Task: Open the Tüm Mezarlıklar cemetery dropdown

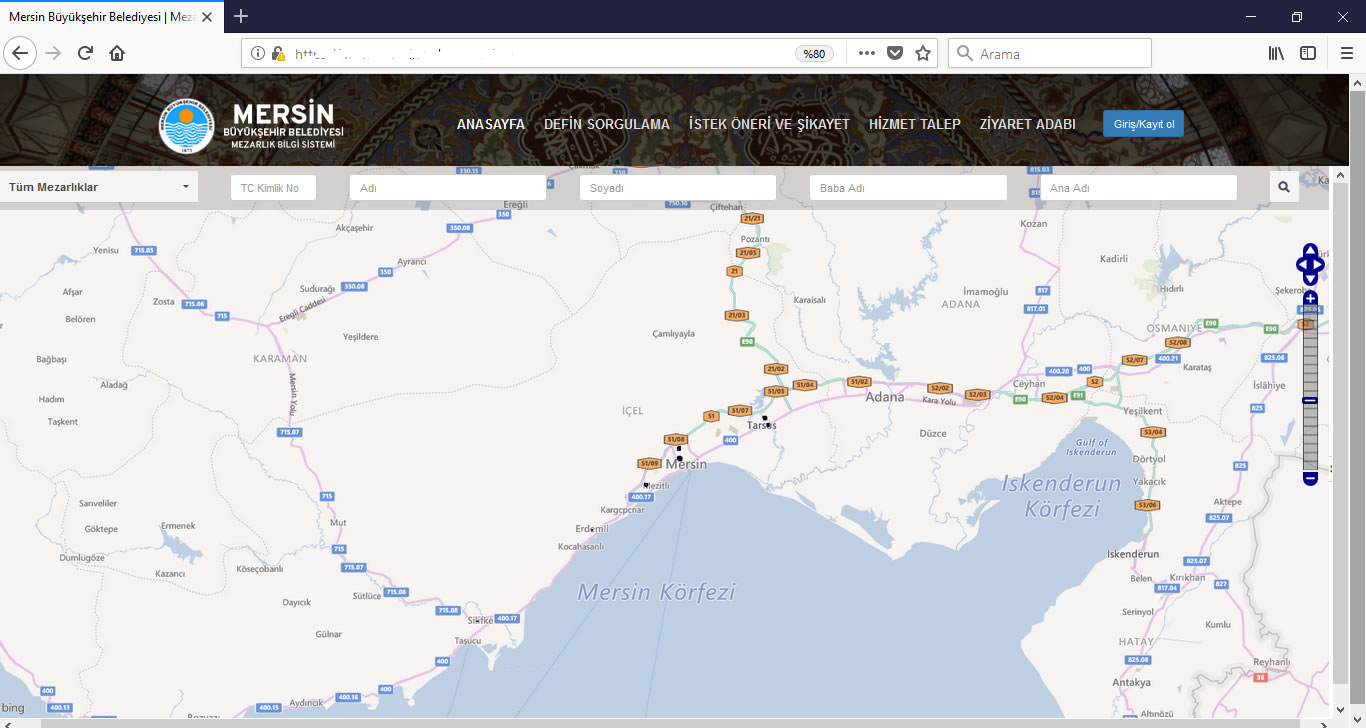Action: tap(99, 187)
